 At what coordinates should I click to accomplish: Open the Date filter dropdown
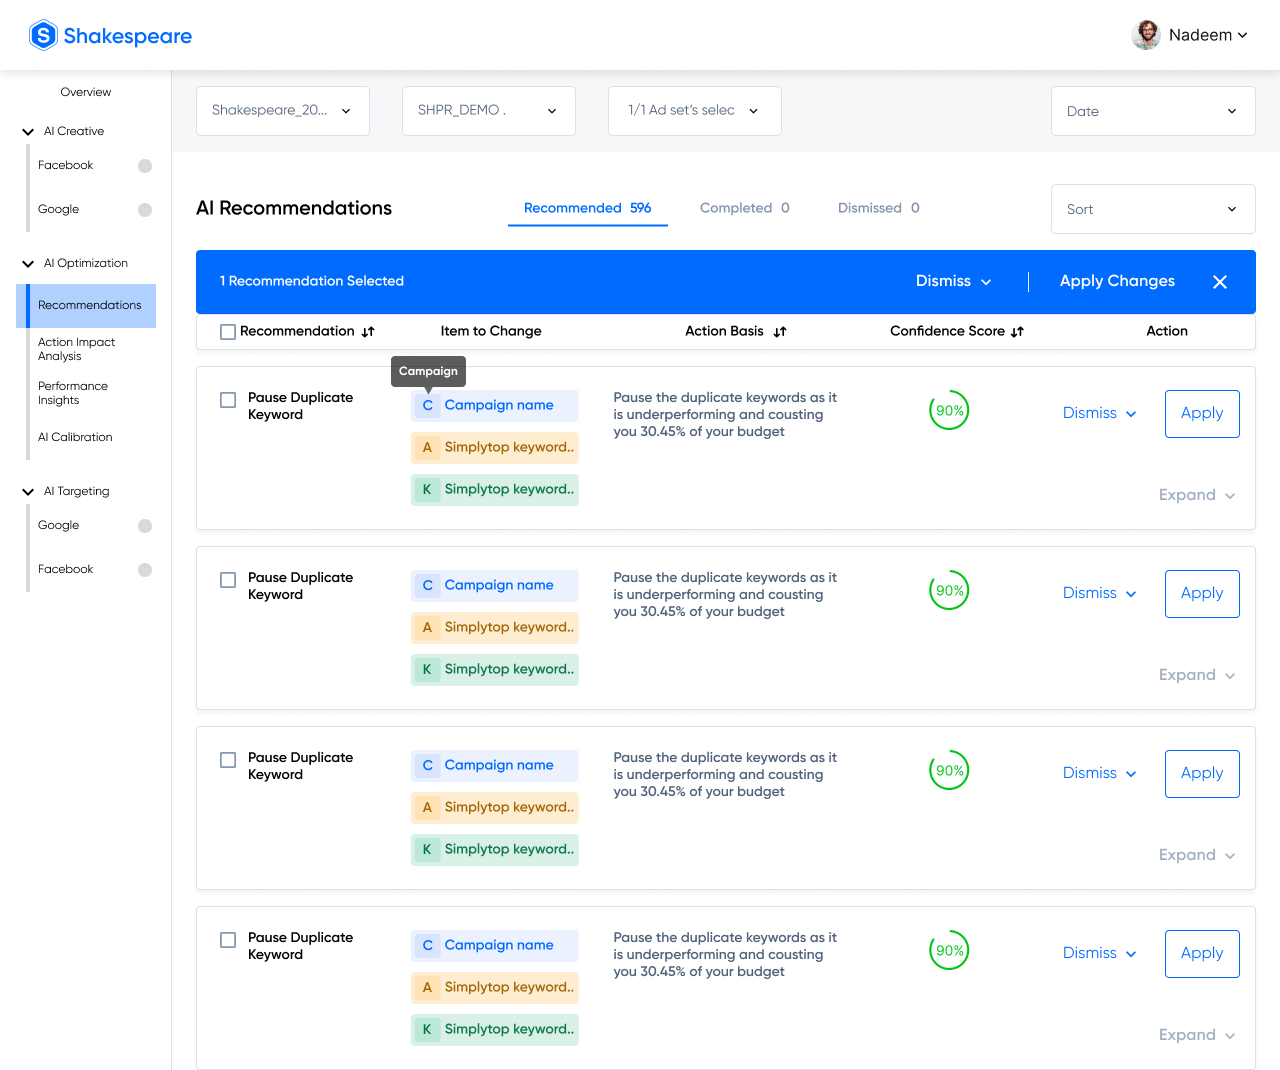click(1152, 111)
